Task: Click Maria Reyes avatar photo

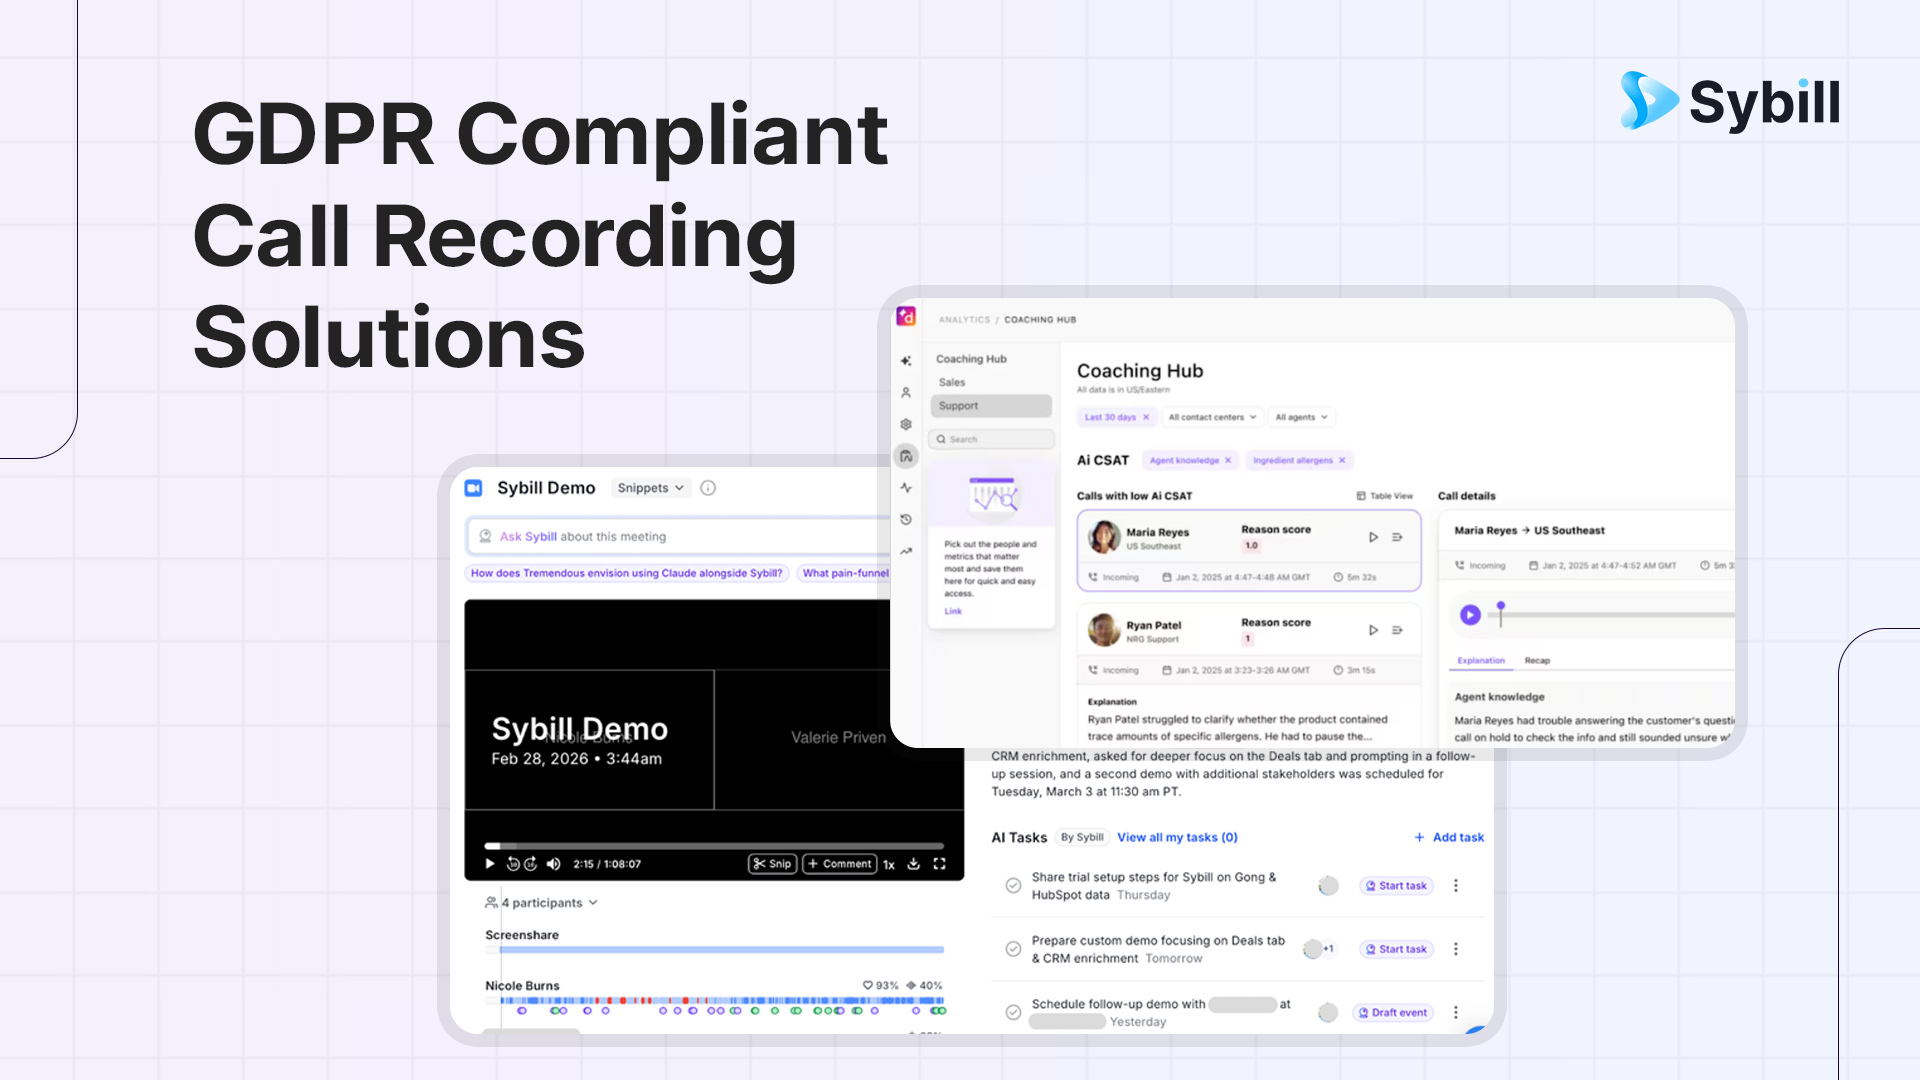Action: [x=1104, y=537]
